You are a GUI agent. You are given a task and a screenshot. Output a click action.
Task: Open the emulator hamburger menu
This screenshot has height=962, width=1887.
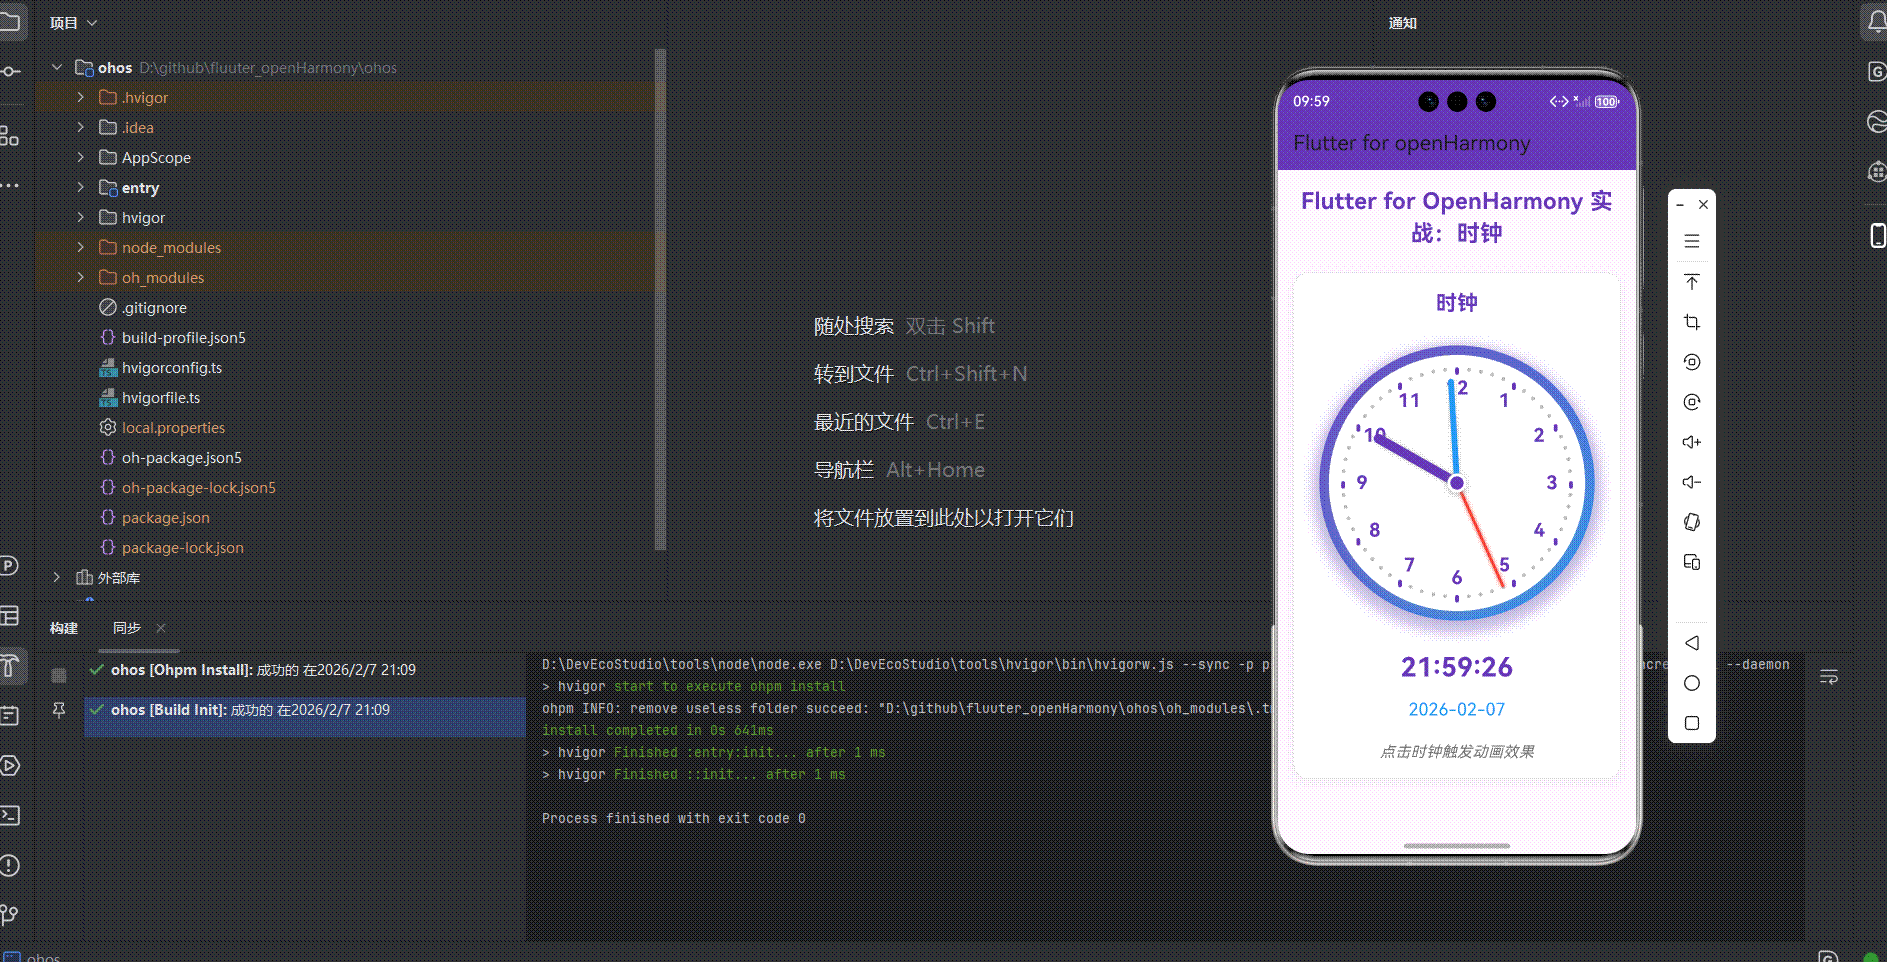coord(1692,241)
